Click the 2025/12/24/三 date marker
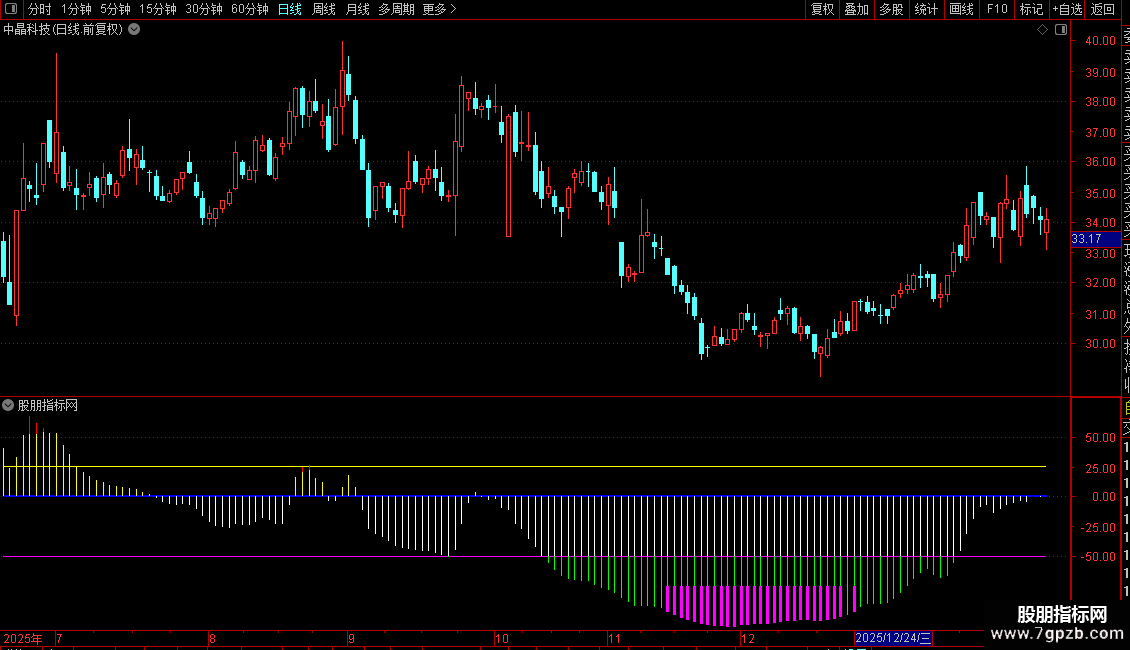This screenshot has width=1130, height=650. [893, 638]
